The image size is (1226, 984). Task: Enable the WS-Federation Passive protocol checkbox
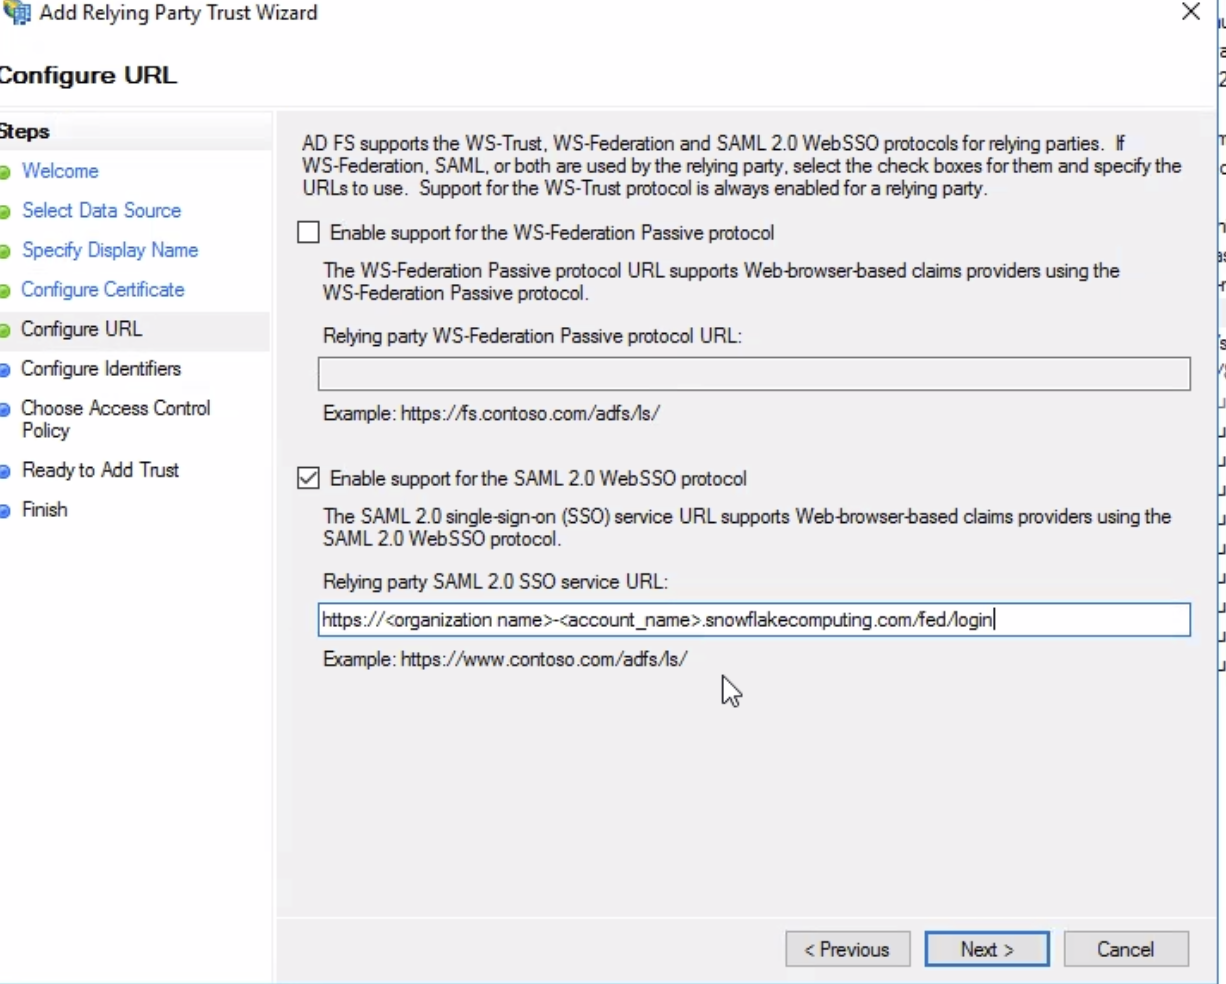point(308,232)
